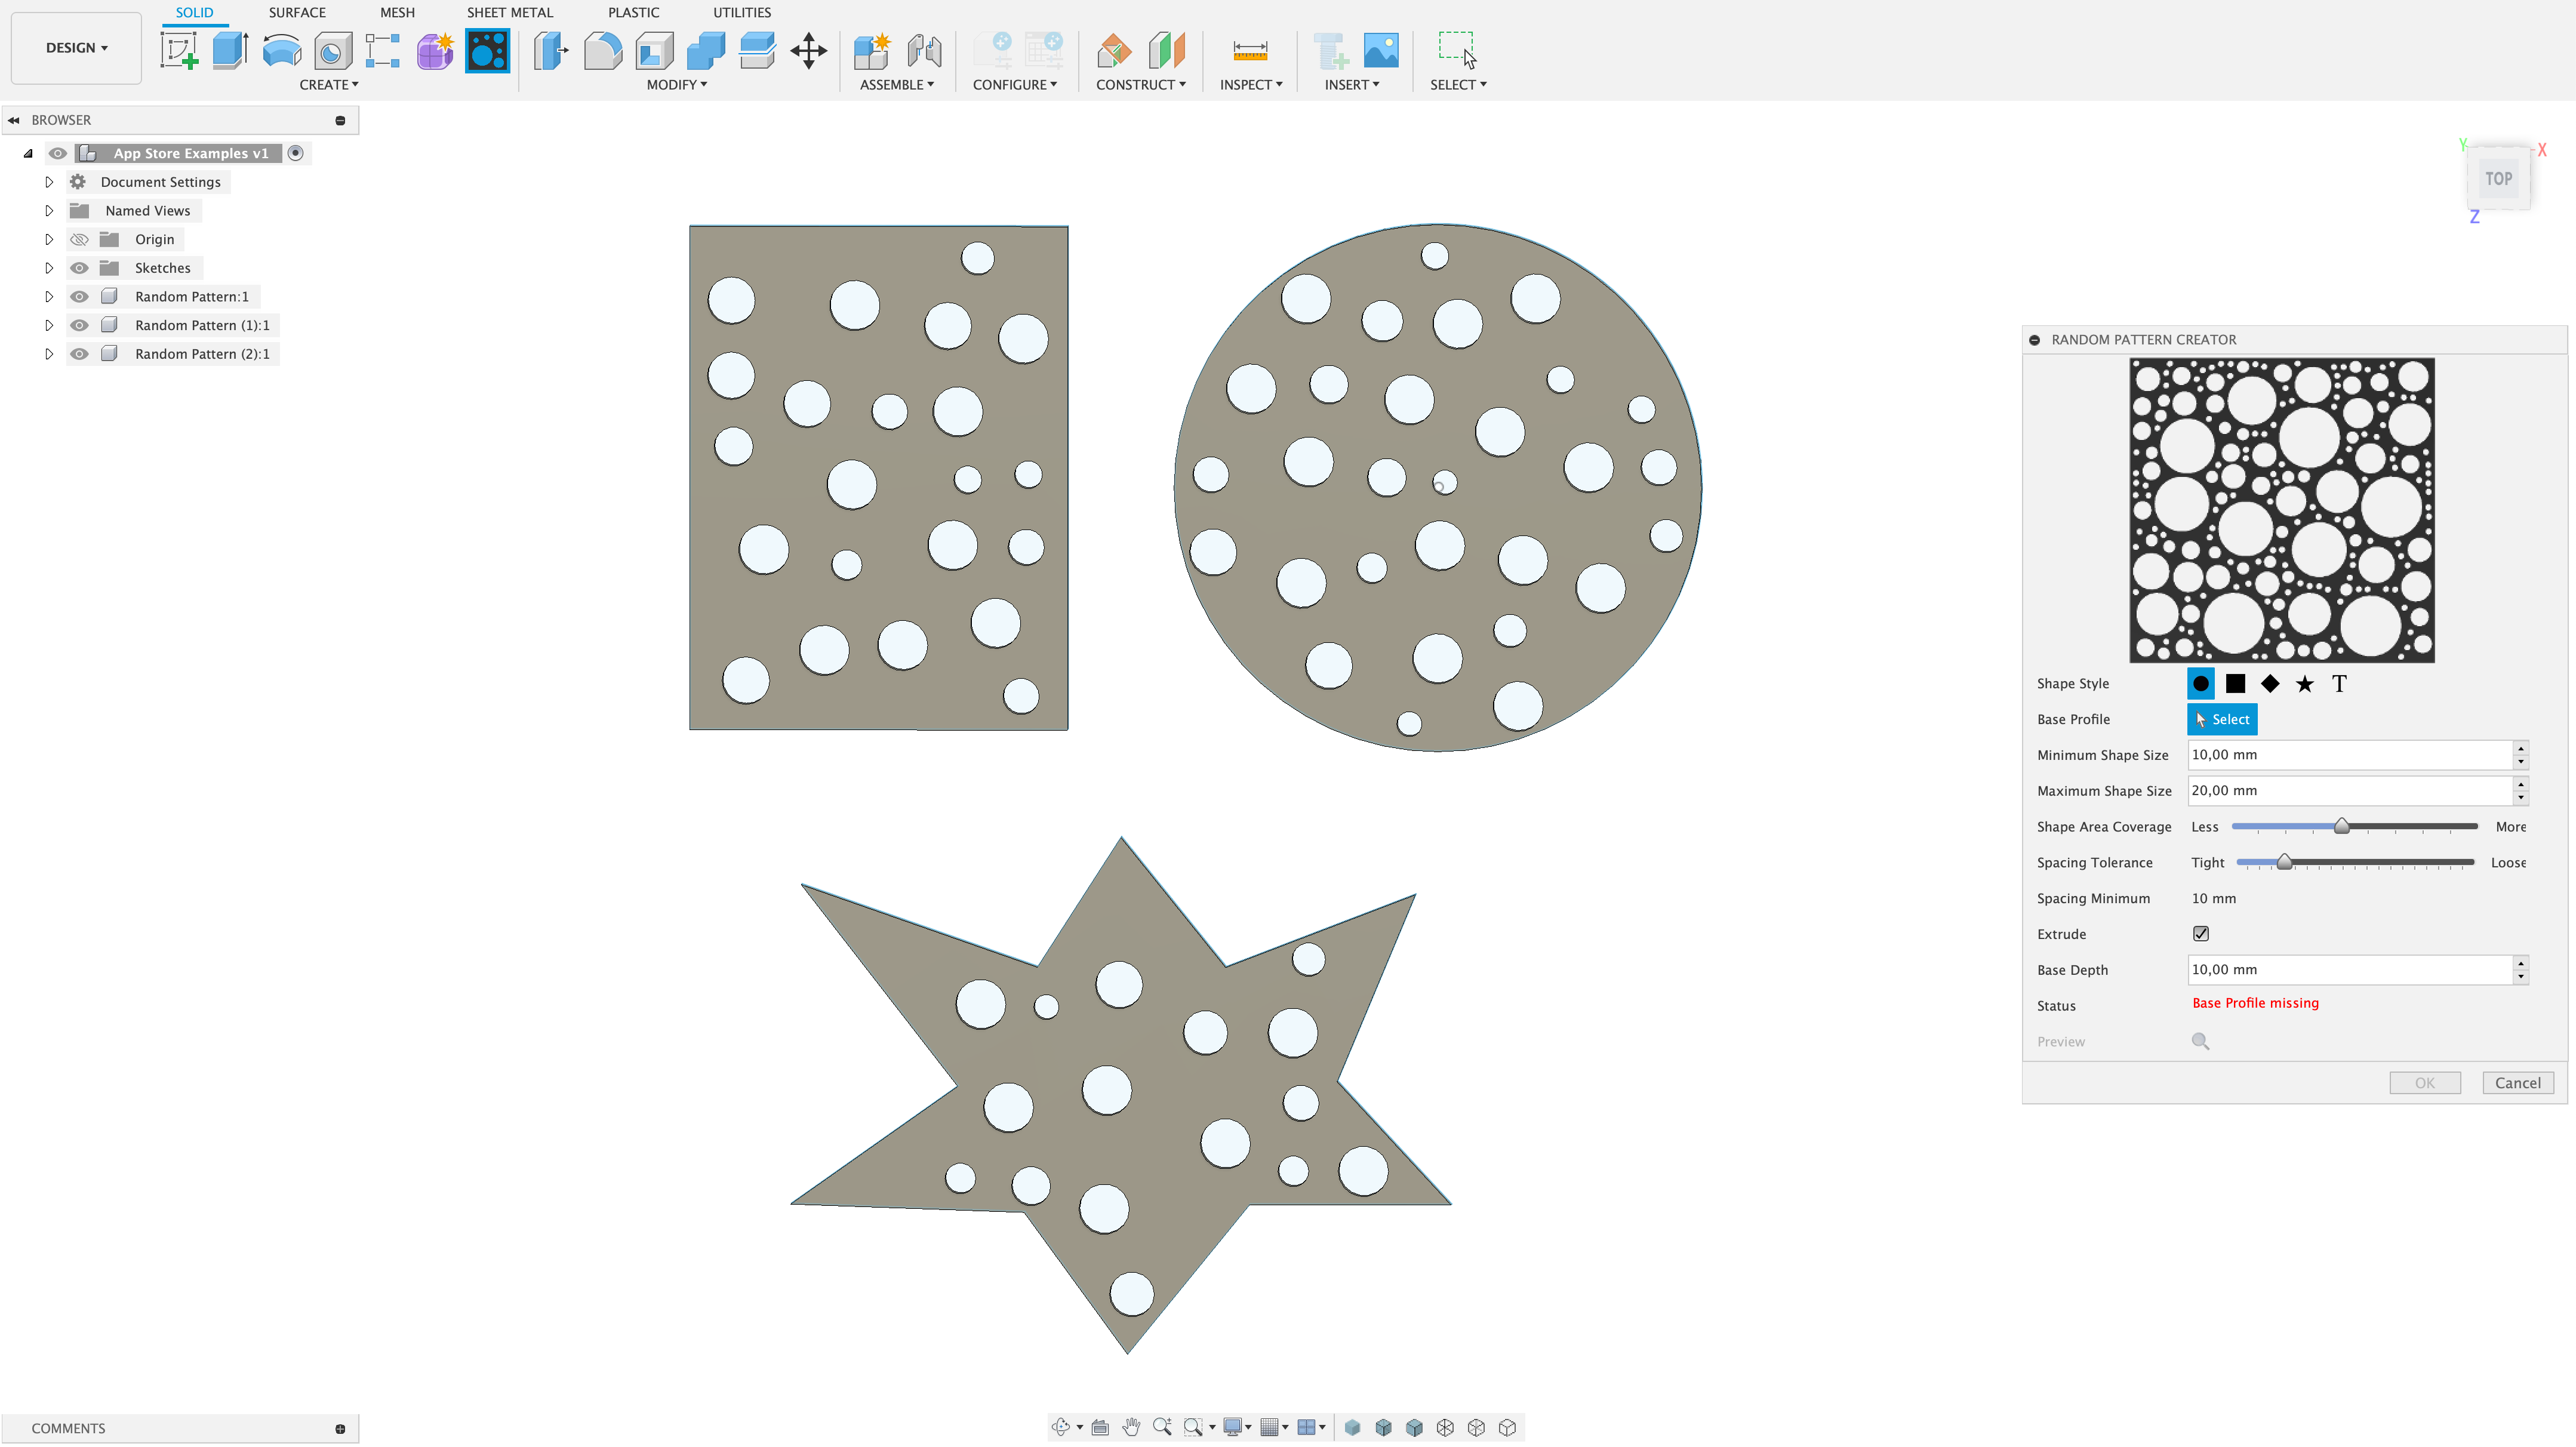Screen dimensions: 2576x1447
Task: Switch to the SURFACE tab
Action: coord(297,13)
